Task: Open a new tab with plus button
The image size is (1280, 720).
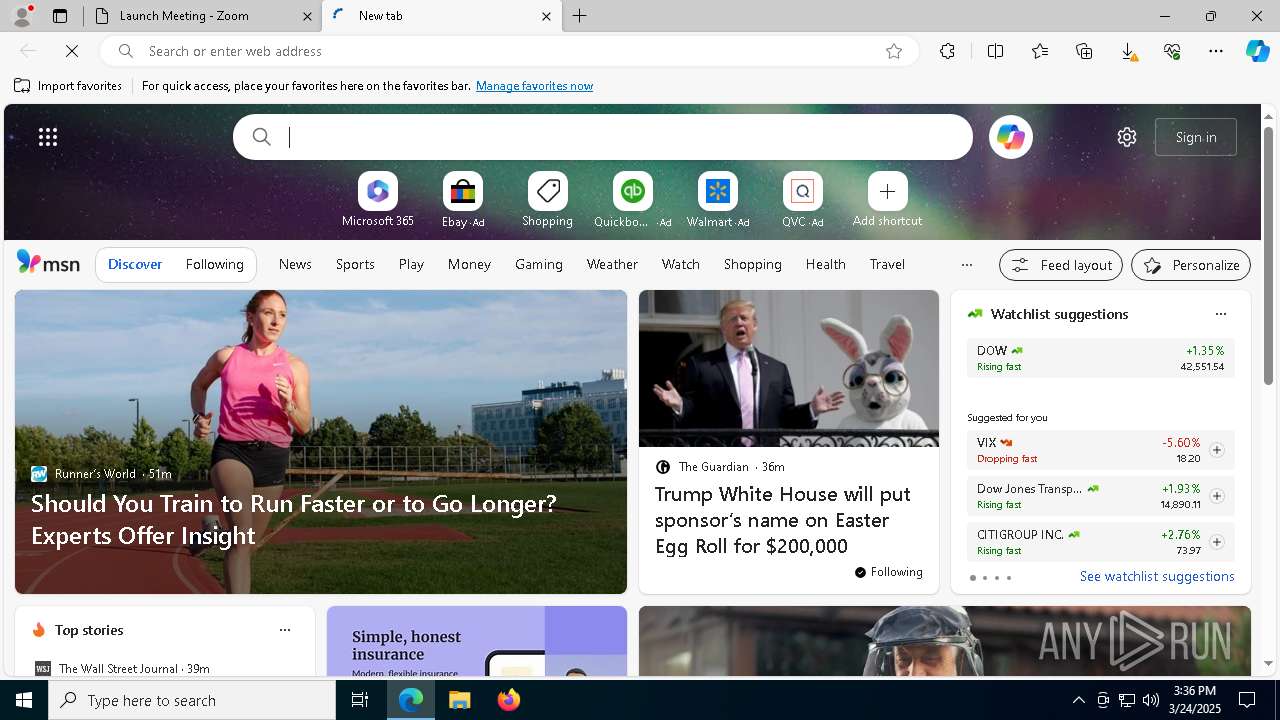Action: (580, 16)
